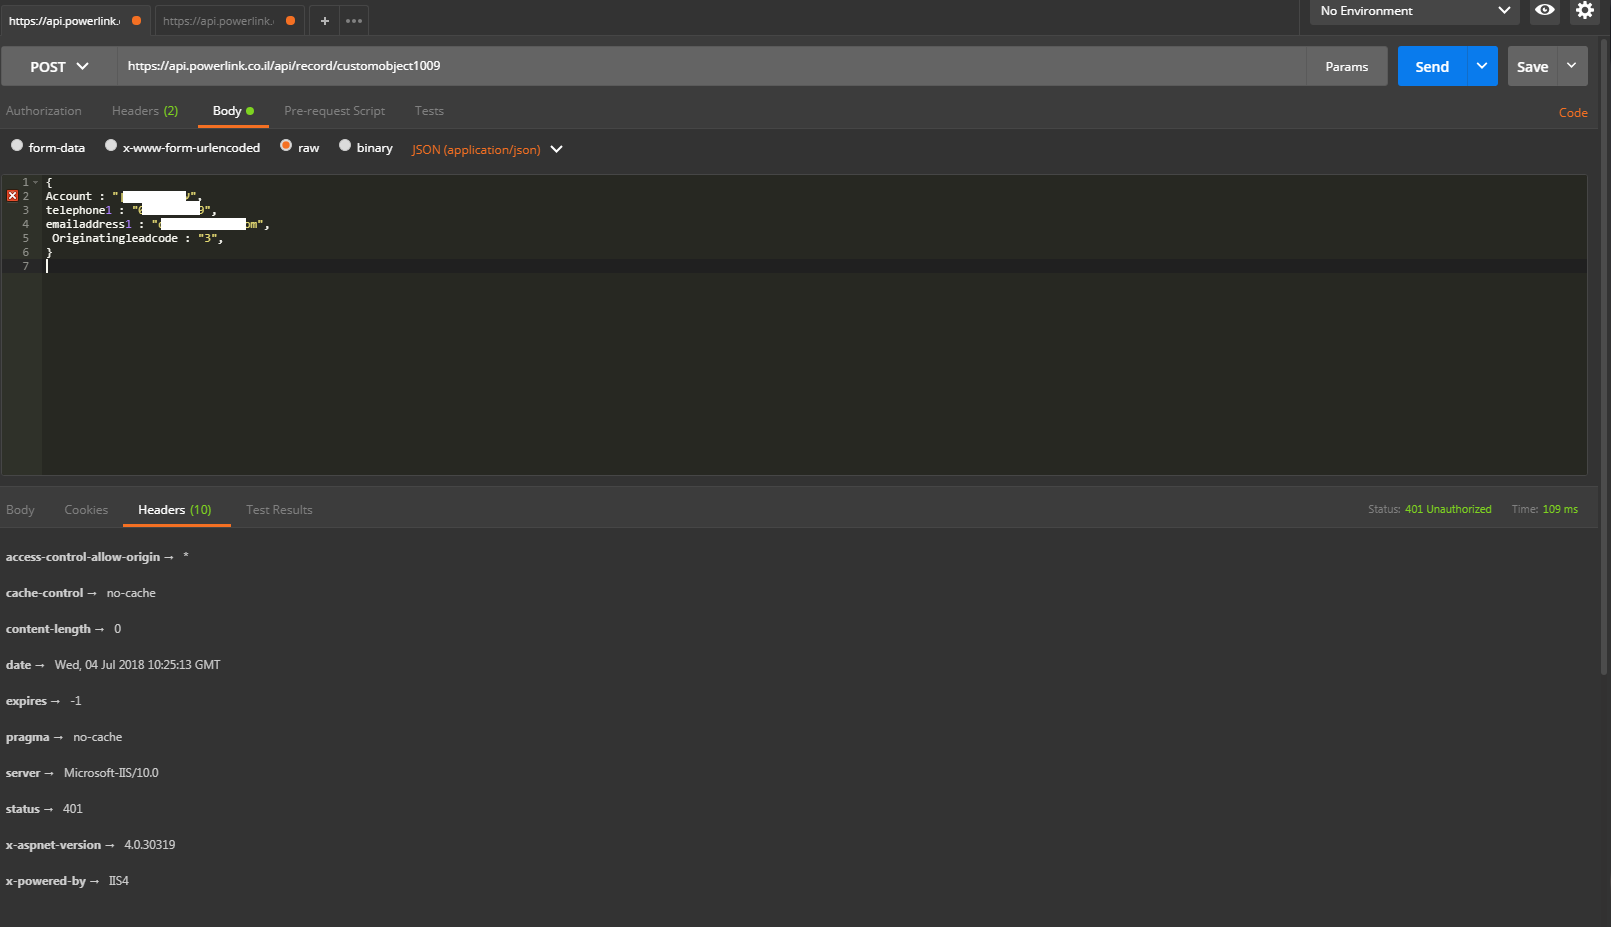This screenshot has height=927, width=1611.
Task: Collapse JSON block fold arrow on line 1
Action: (36, 182)
